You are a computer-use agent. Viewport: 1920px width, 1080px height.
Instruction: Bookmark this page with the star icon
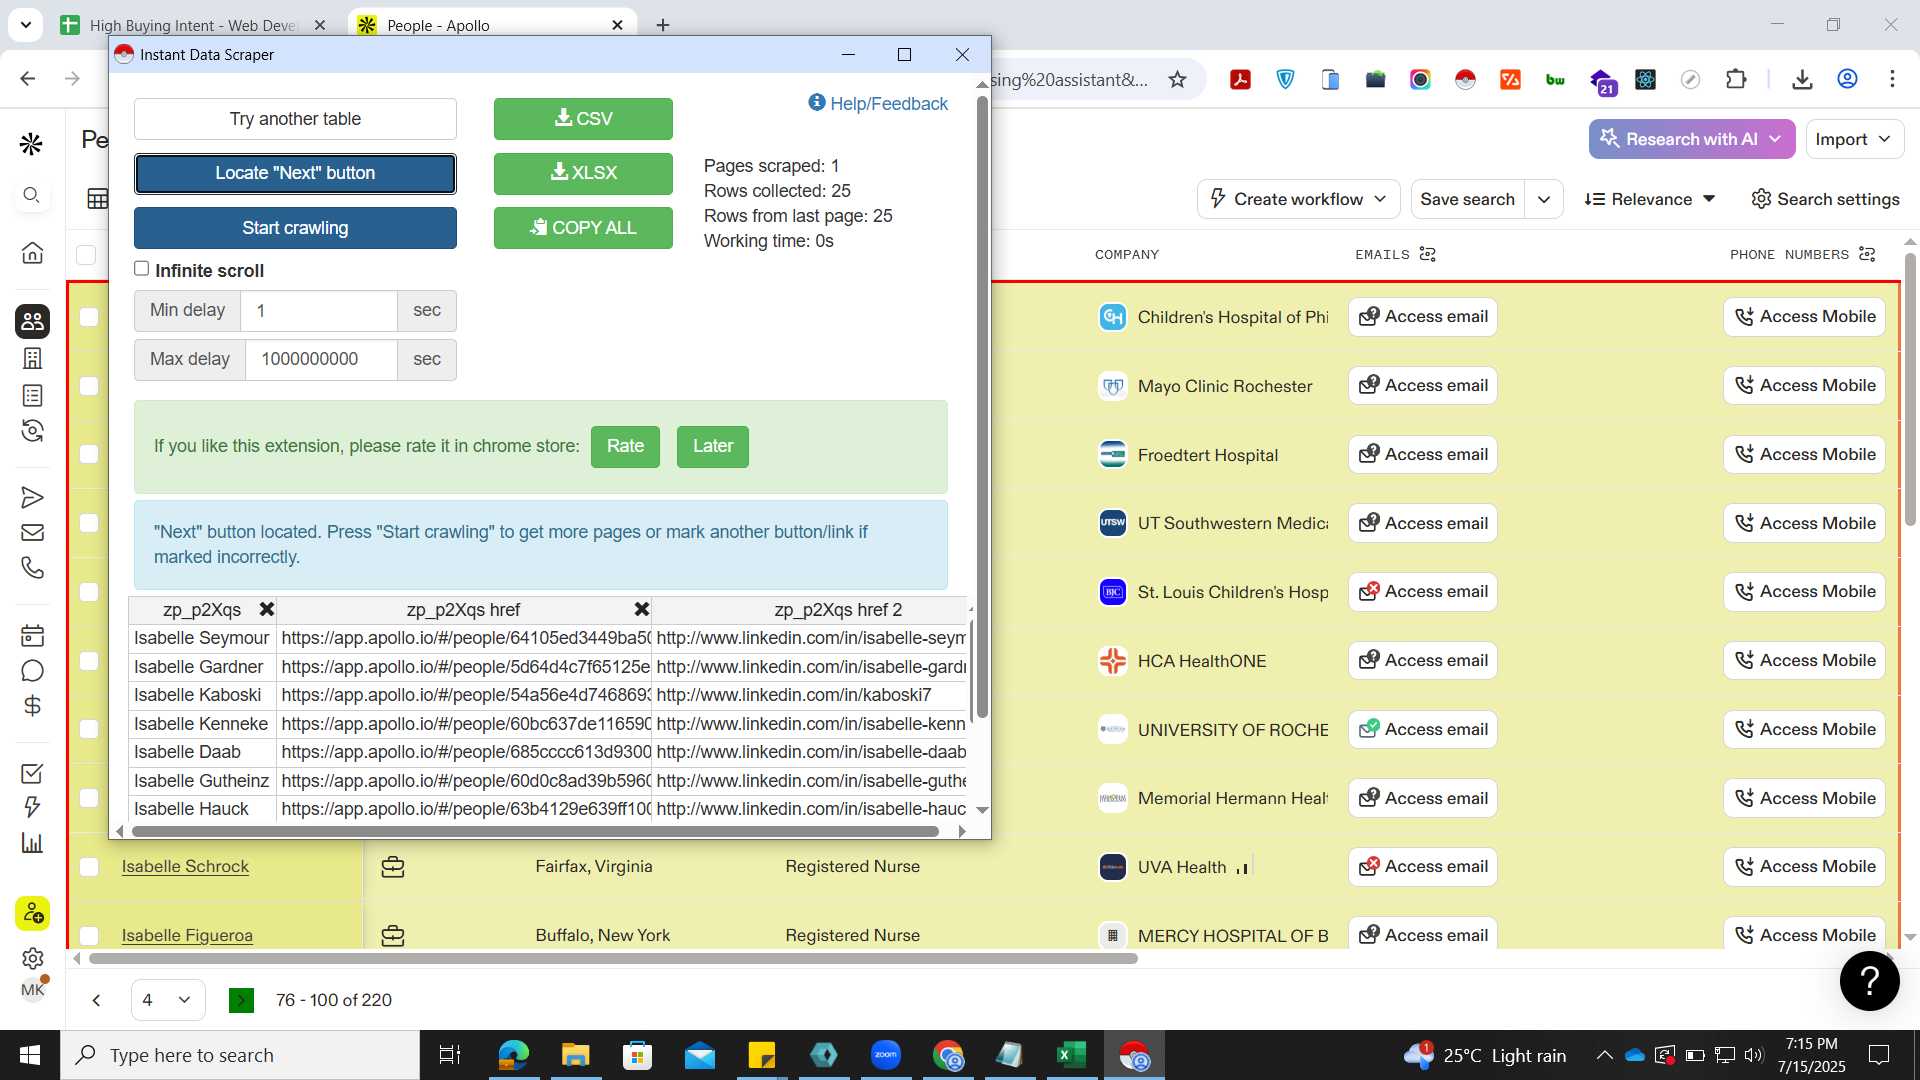(x=1177, y=80)
